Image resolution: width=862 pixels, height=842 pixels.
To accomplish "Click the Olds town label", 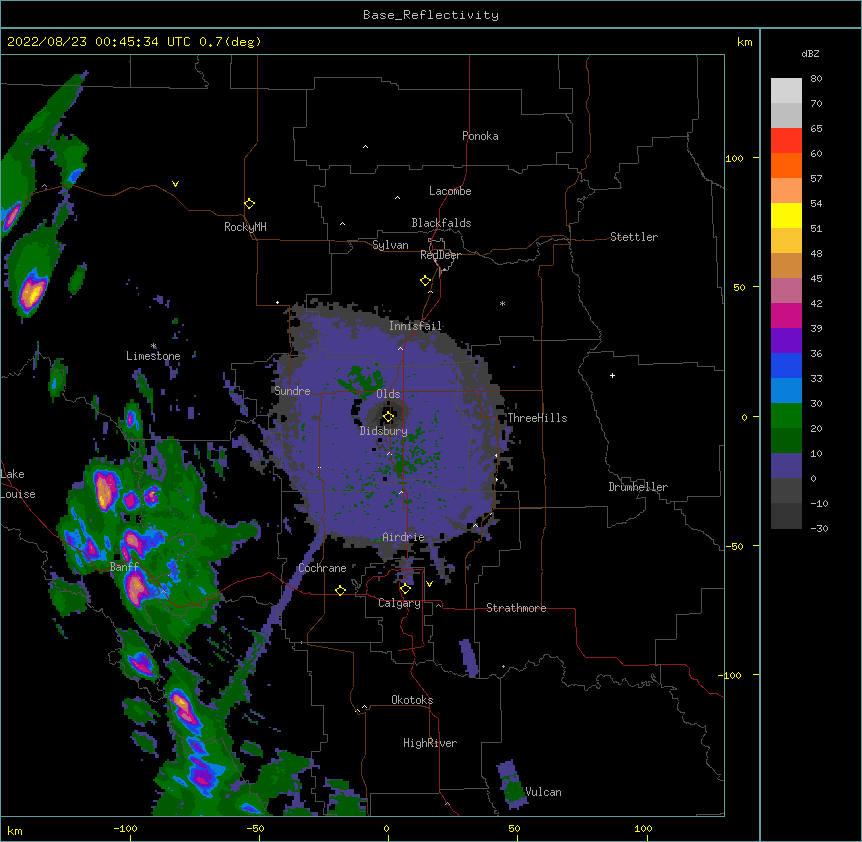I will tap(388, 394).
